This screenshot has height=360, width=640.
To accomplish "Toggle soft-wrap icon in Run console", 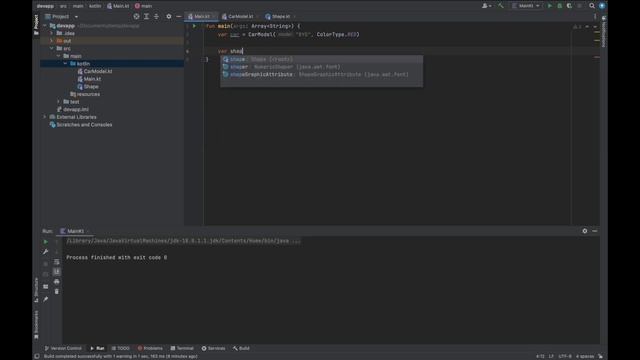I will (x=57, y=262).
